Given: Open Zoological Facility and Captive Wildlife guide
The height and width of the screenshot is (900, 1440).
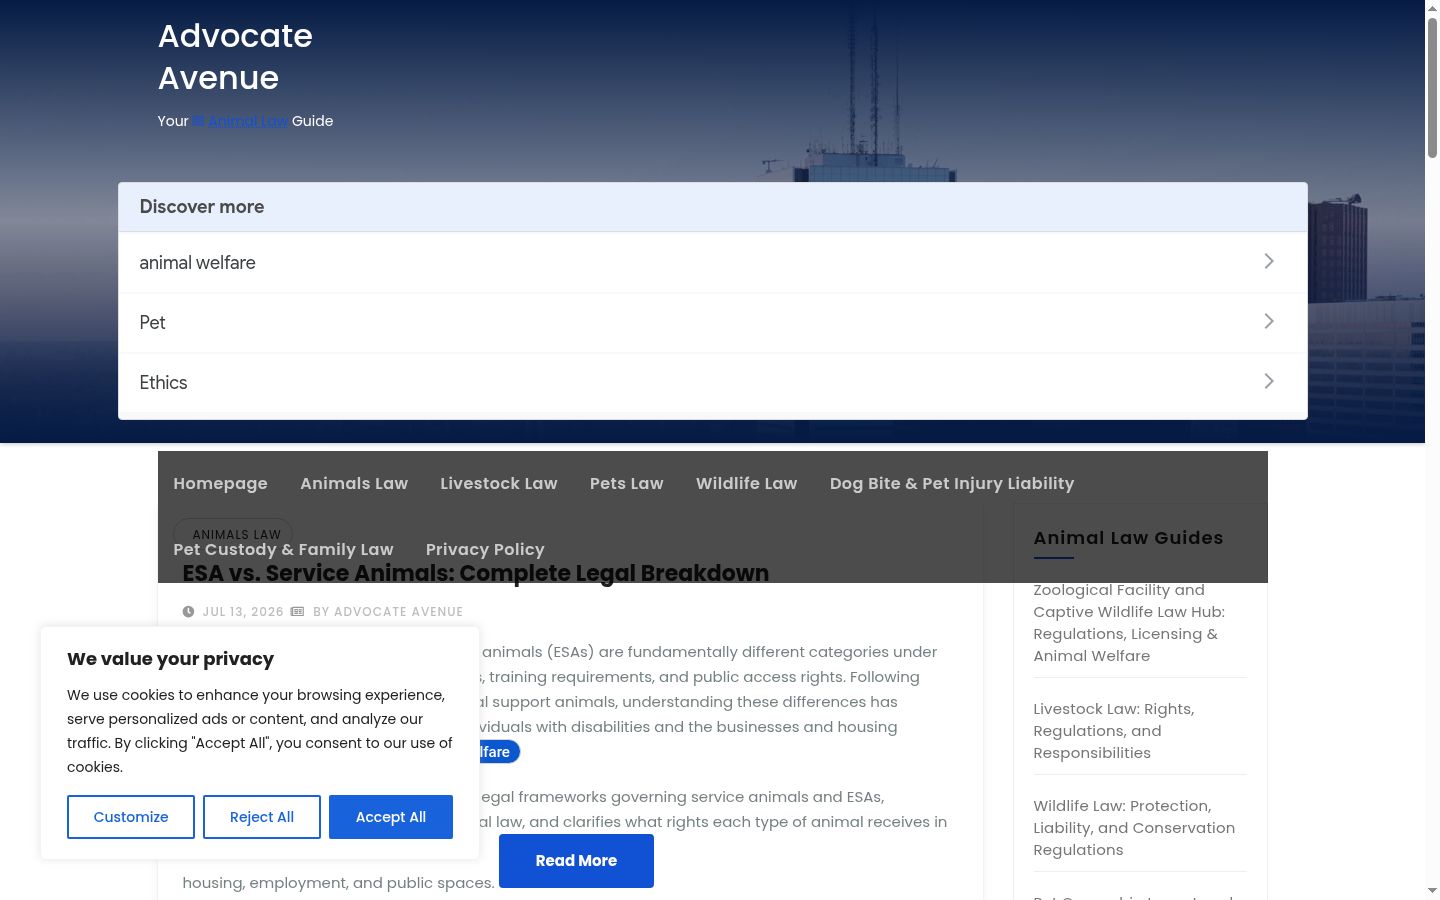Looking at the screenshot, I should click(1129, 623).
